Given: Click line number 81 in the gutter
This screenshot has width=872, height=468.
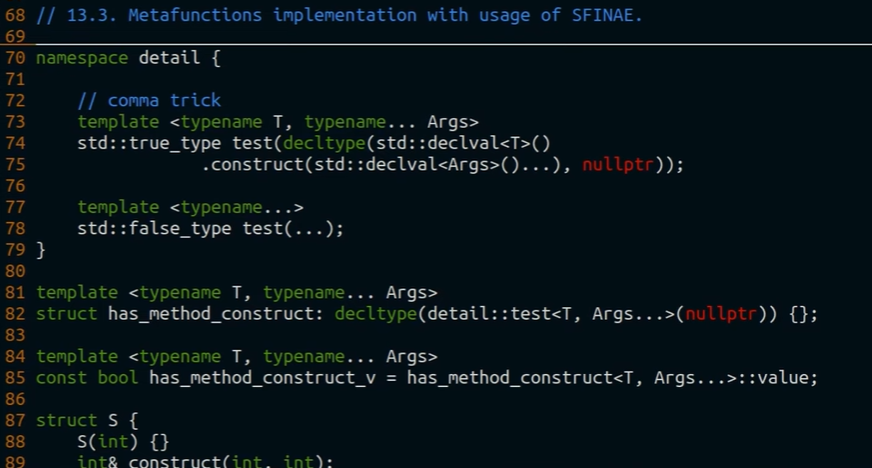Looking at the screenshot, I should (15, 293).
